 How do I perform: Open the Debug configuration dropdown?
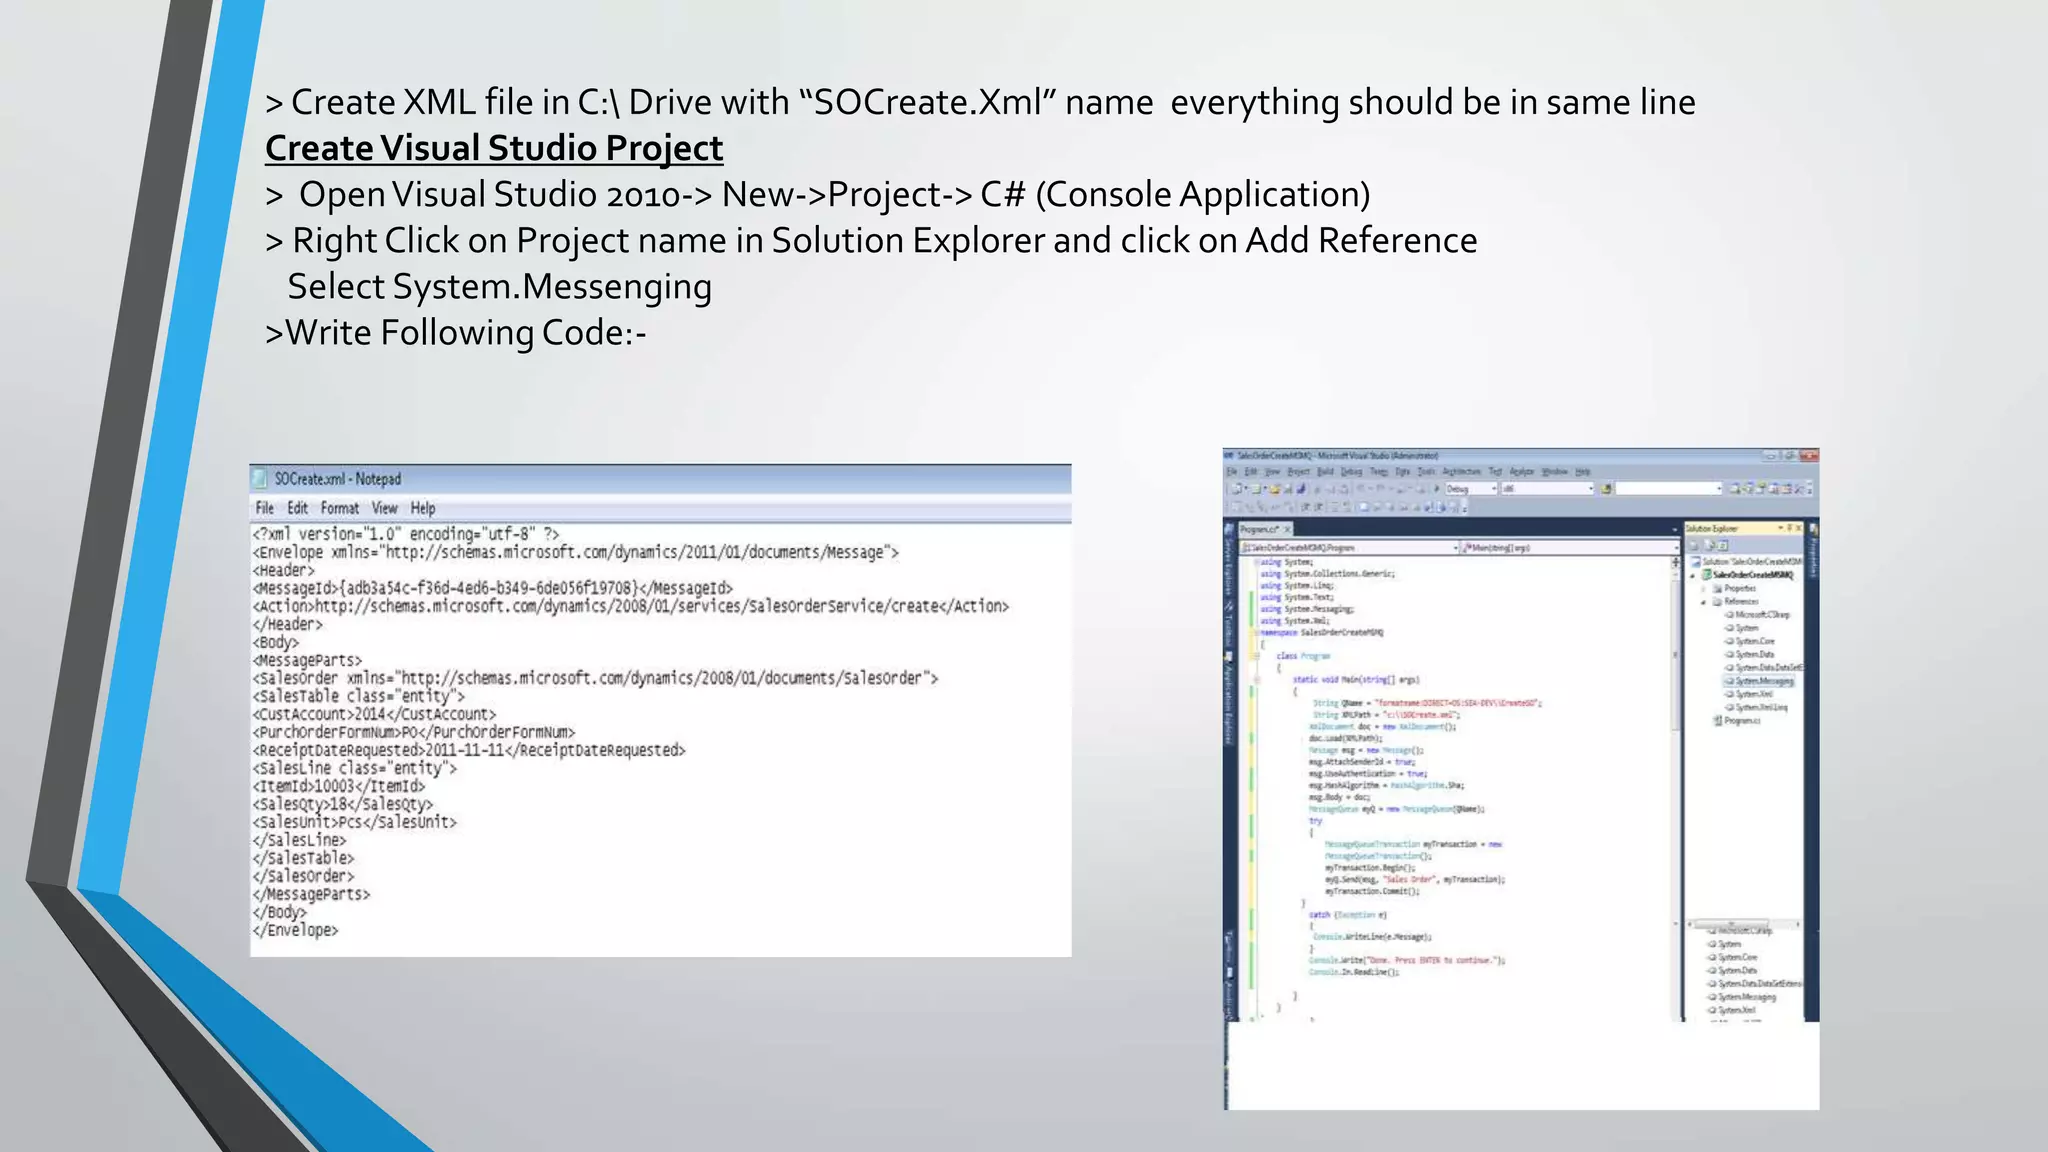click(1494, 489)
